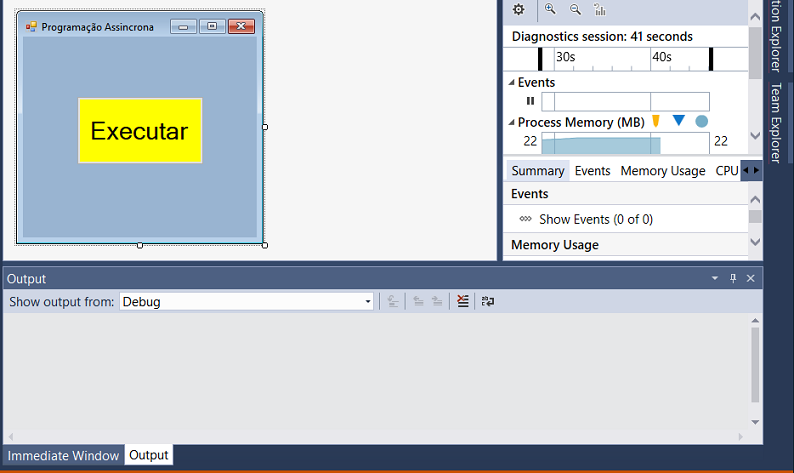Click the Diagnostics session: 41 seconds text
This screenshot has width=794, height=473.
pyautogui.click(x=602, y=36)
